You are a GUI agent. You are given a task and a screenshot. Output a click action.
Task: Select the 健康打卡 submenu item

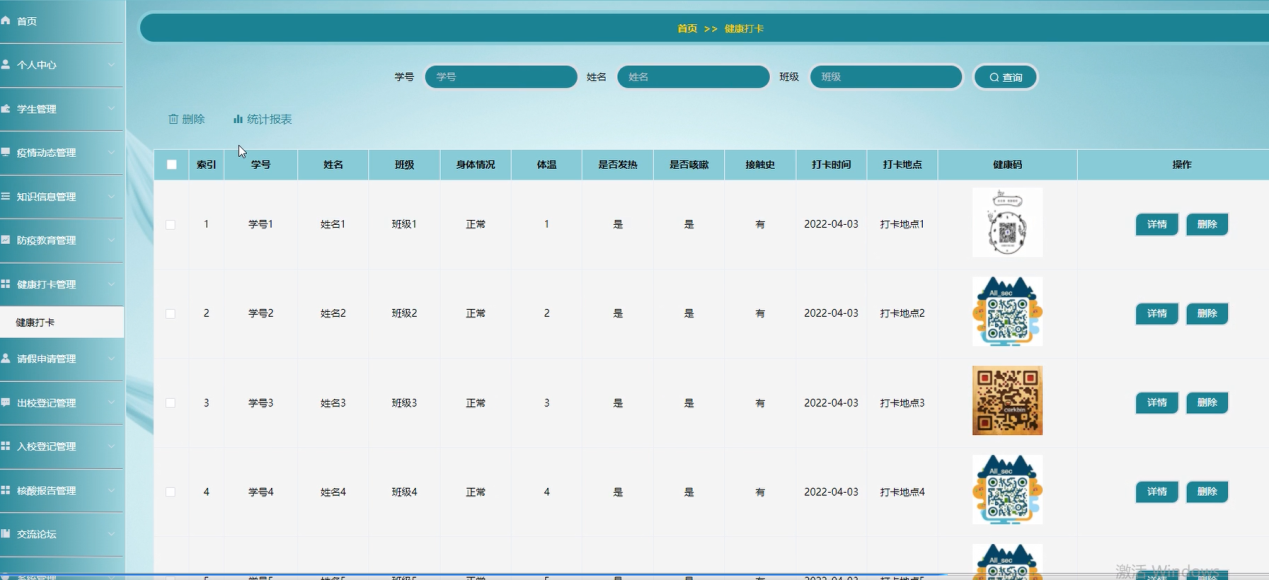[62, 322]
